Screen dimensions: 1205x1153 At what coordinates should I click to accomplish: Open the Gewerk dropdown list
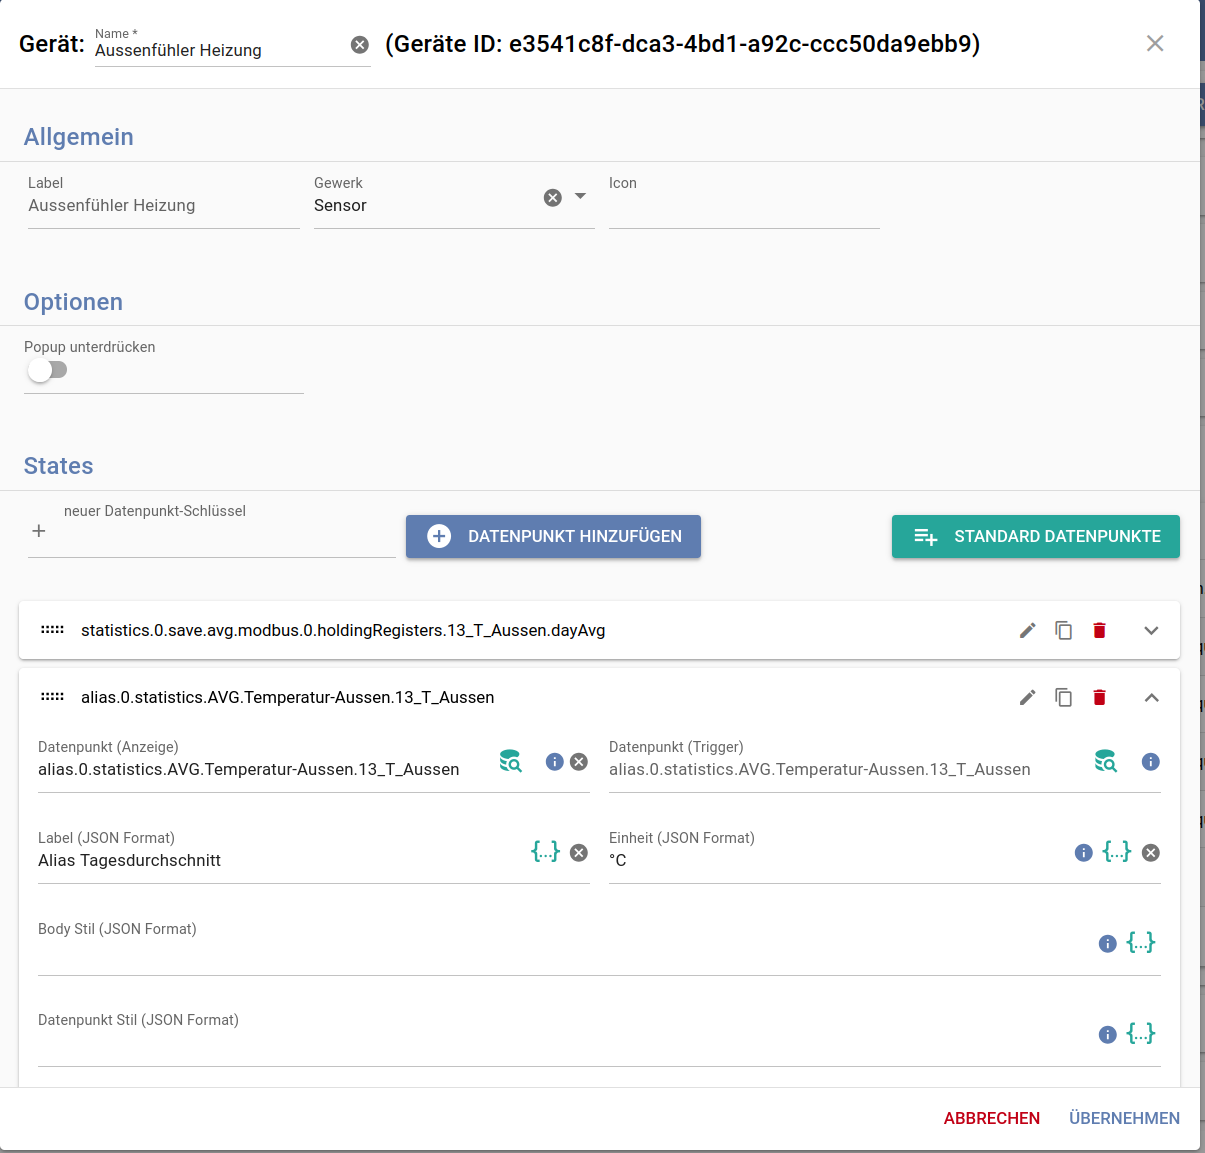point(580,197)
